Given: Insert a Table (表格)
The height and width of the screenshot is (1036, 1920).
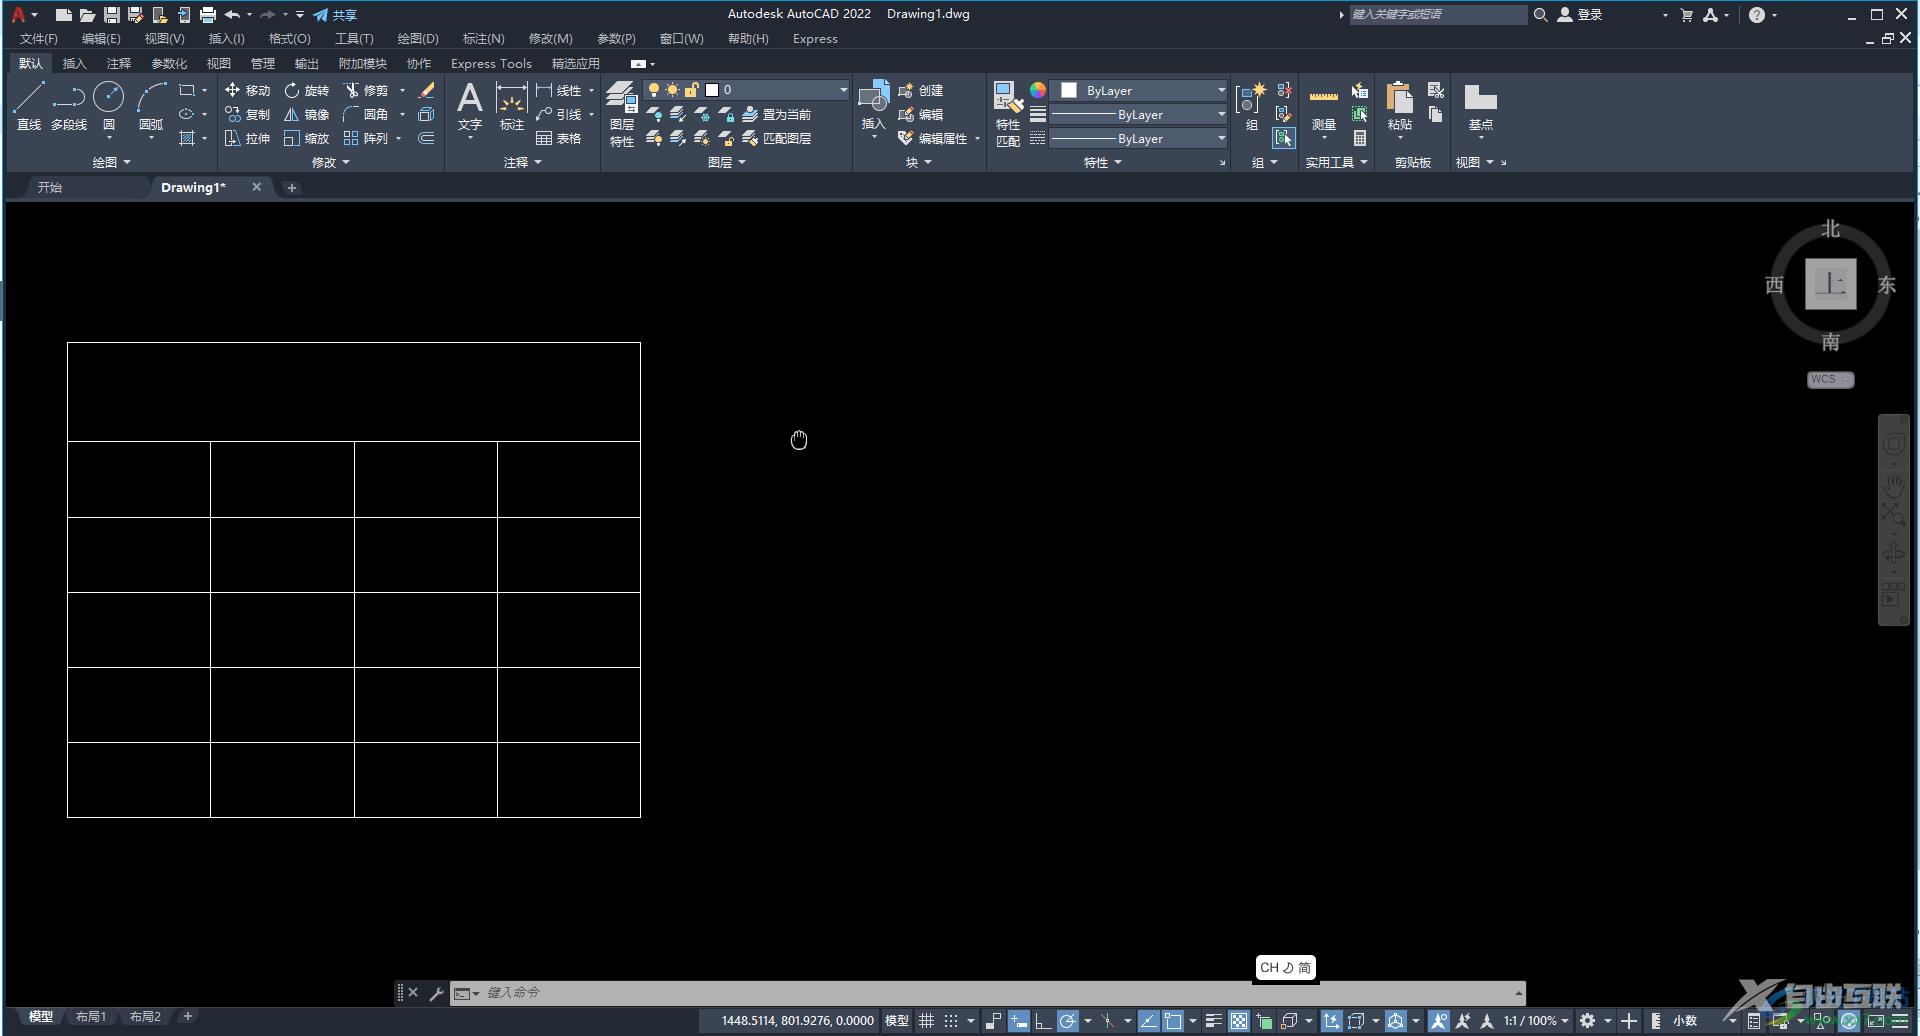Looking at the screenshot, I should 559,138.
